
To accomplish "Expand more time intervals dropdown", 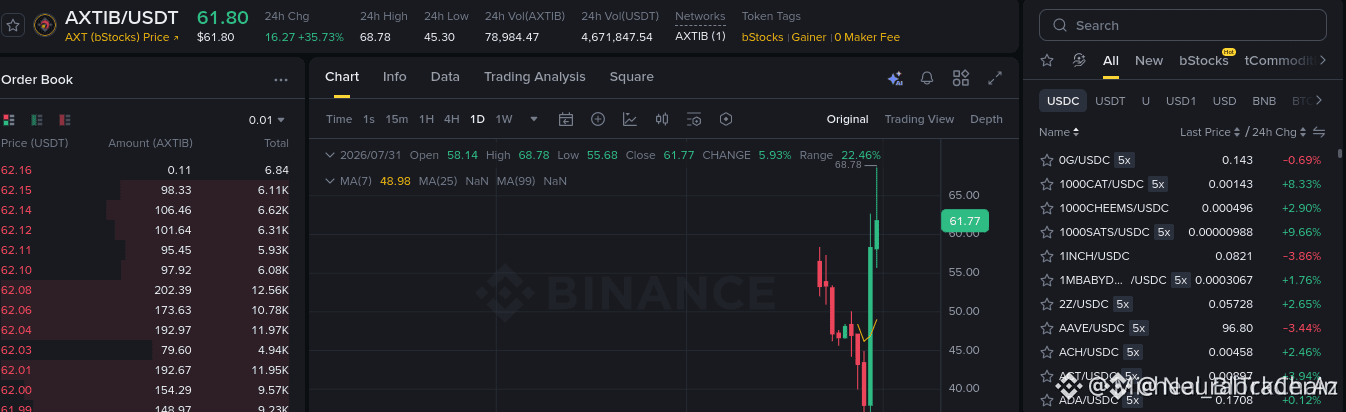I will [534, 119].
